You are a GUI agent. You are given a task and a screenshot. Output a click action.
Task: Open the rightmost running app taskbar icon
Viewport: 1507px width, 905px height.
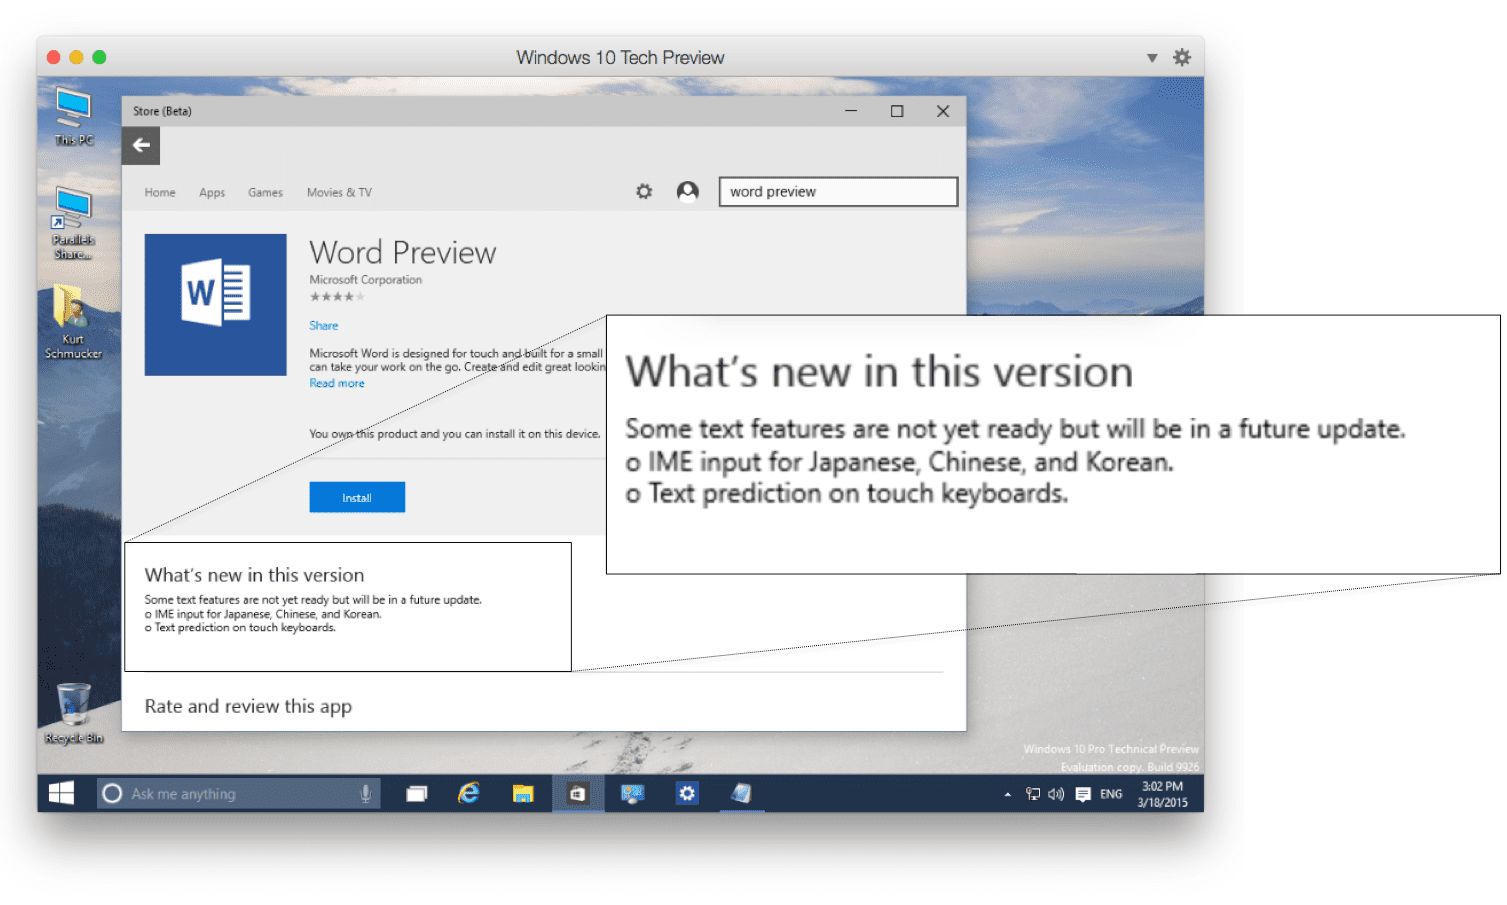741,793
